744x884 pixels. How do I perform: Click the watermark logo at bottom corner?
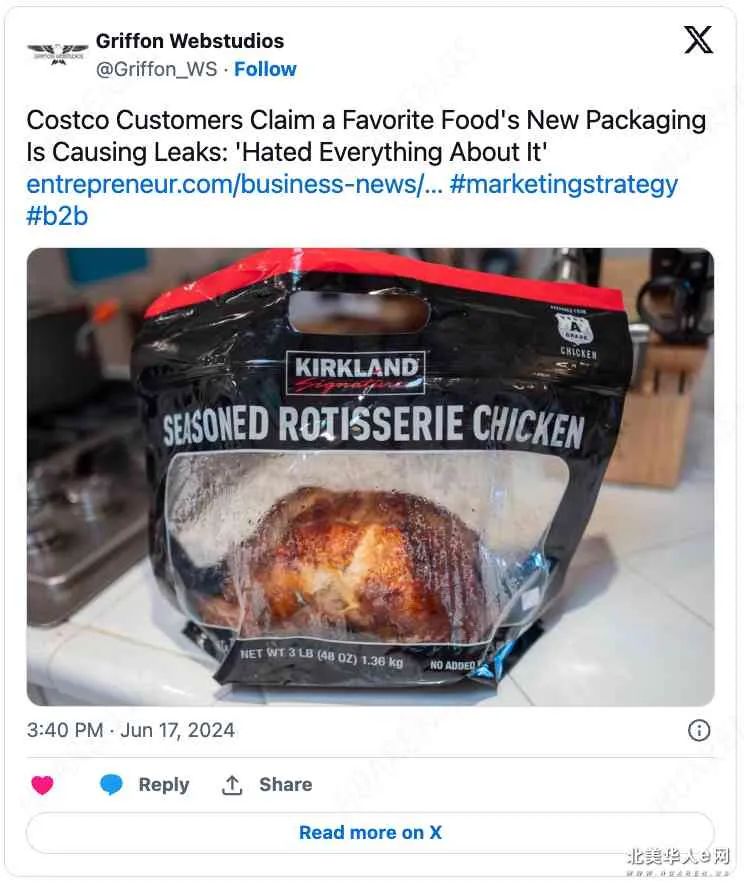pos(678,860)
